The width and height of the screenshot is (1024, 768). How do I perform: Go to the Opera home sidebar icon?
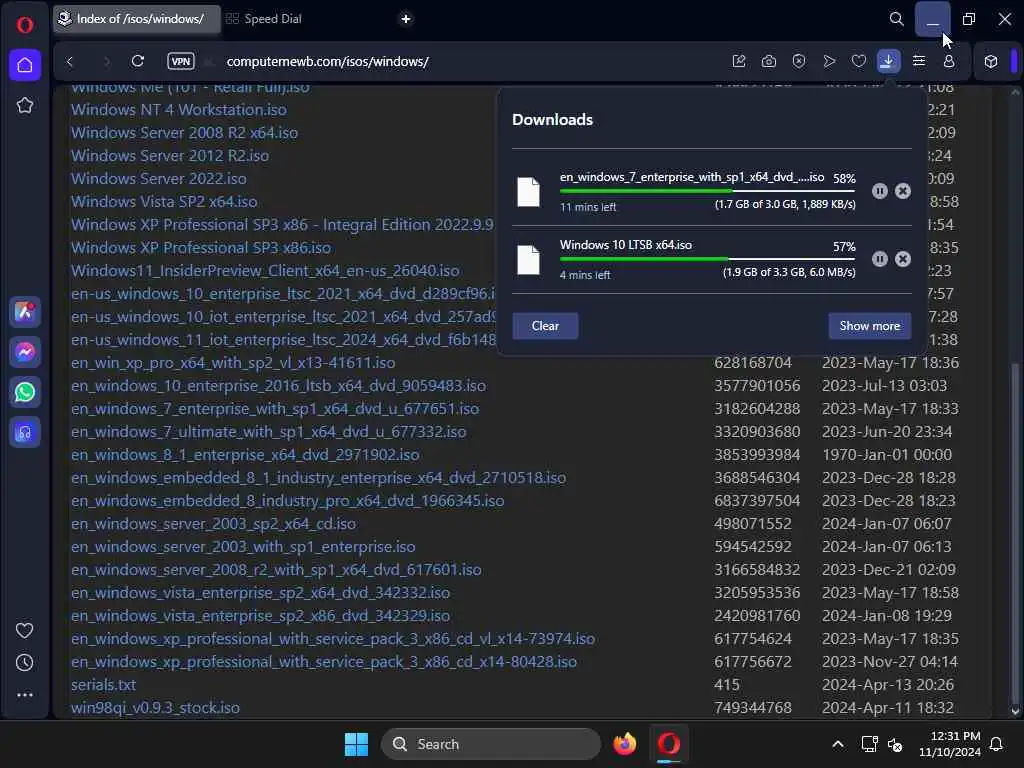(25, 65)
